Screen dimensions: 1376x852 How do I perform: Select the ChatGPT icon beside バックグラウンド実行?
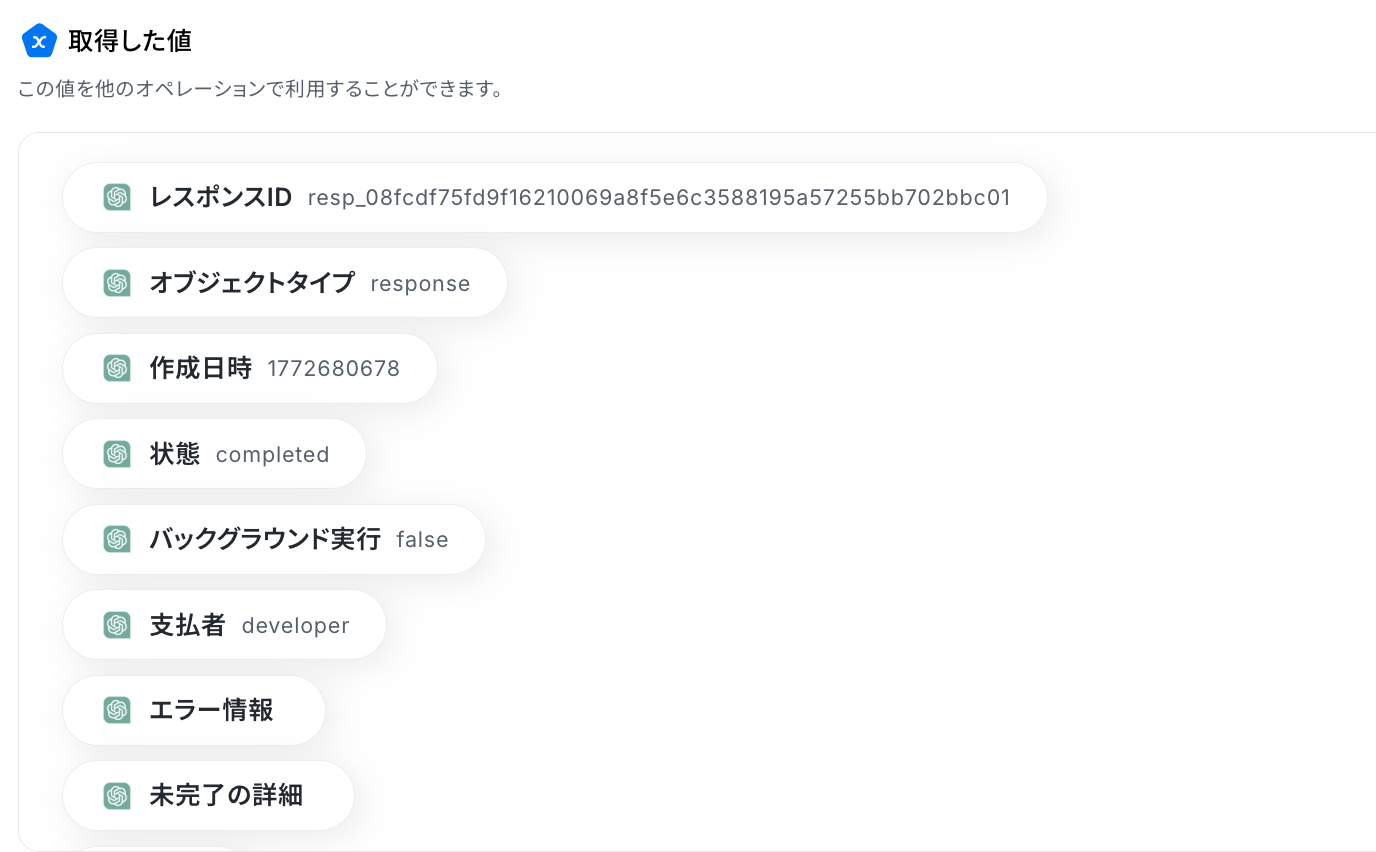tap(117, 539)
